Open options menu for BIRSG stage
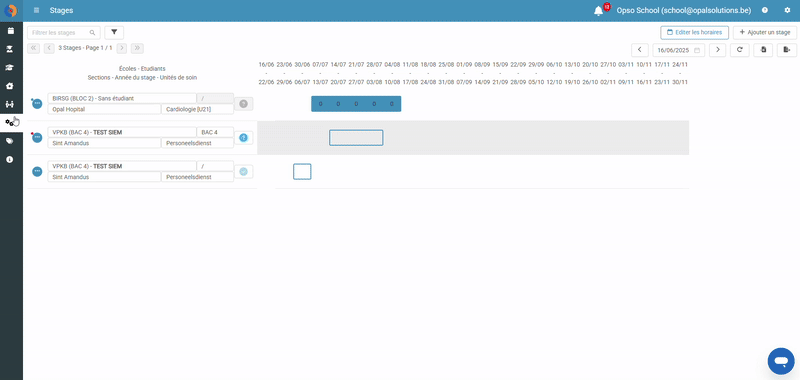 pos(37,104)
